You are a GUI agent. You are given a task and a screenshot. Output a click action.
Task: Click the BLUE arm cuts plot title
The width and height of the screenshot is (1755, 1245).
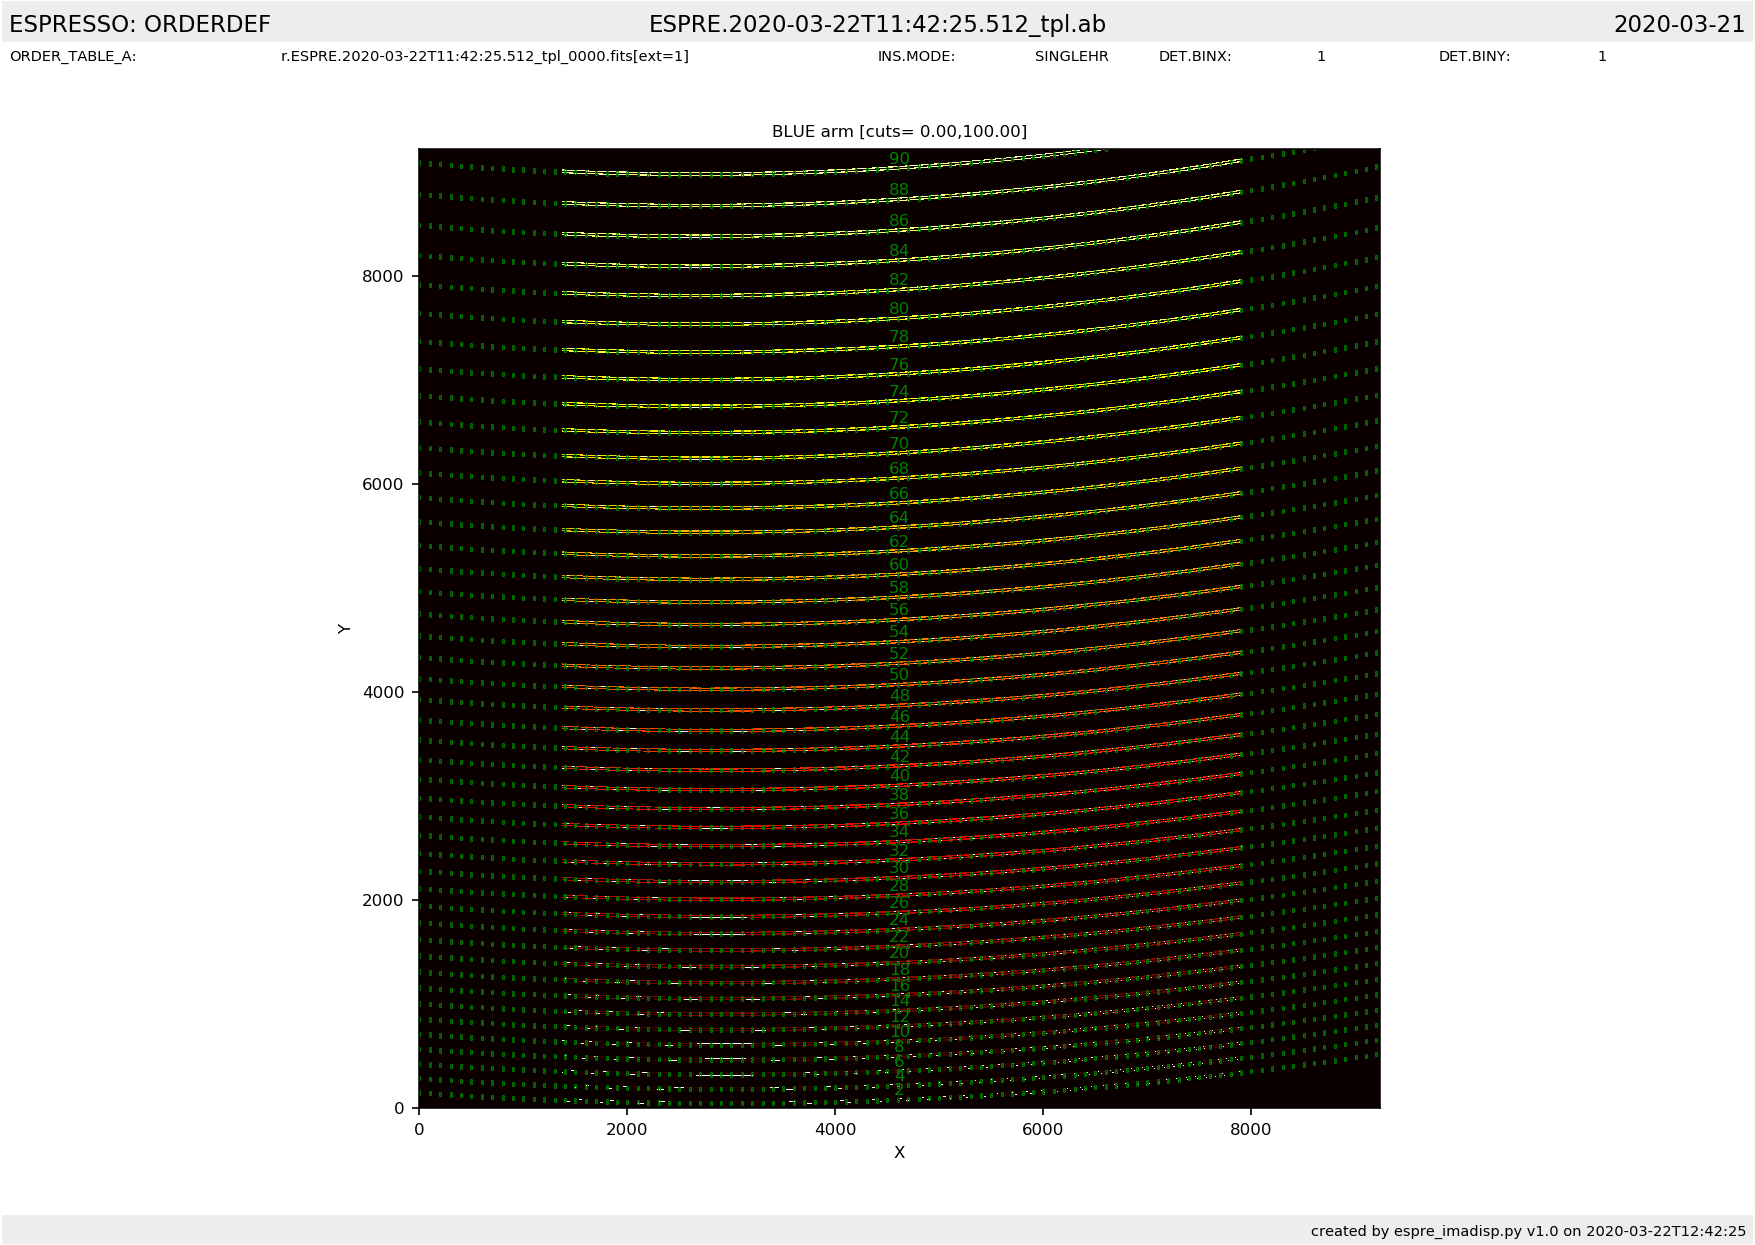point(899,132)
